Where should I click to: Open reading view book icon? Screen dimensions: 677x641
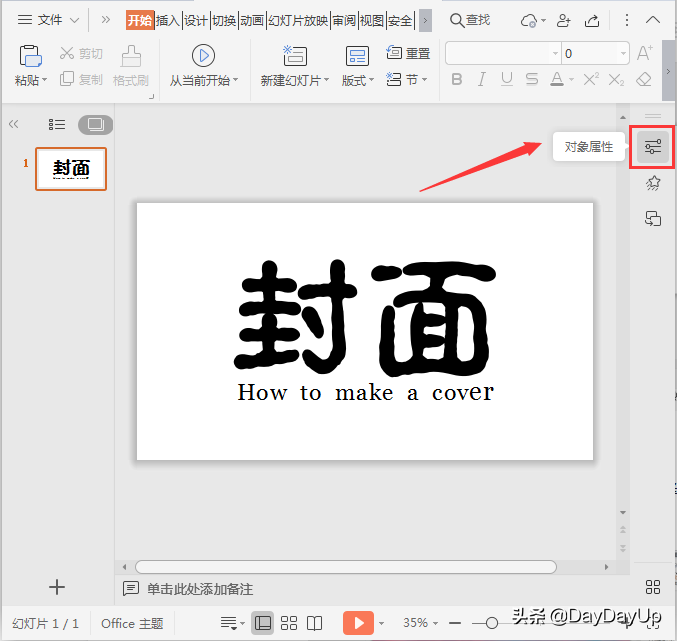pyautogui.click(x=315, y=623)
